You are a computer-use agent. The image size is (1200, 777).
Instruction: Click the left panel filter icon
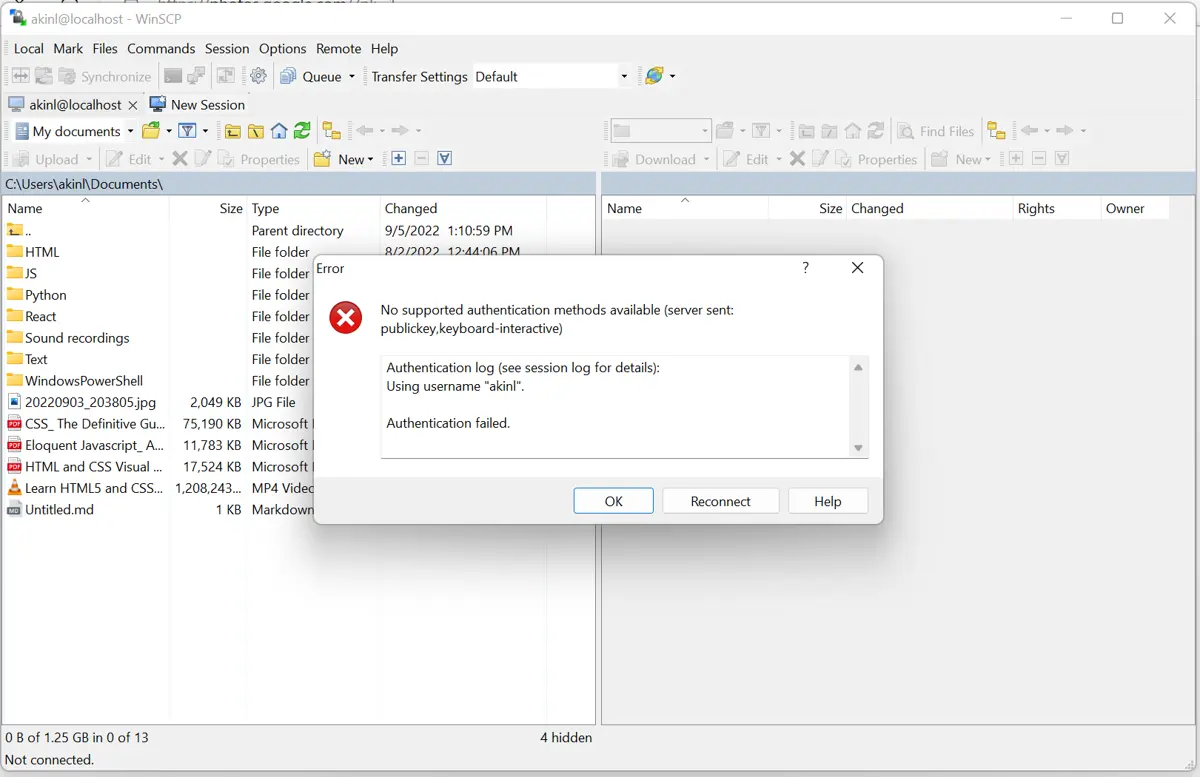click(x=187, y=131)
